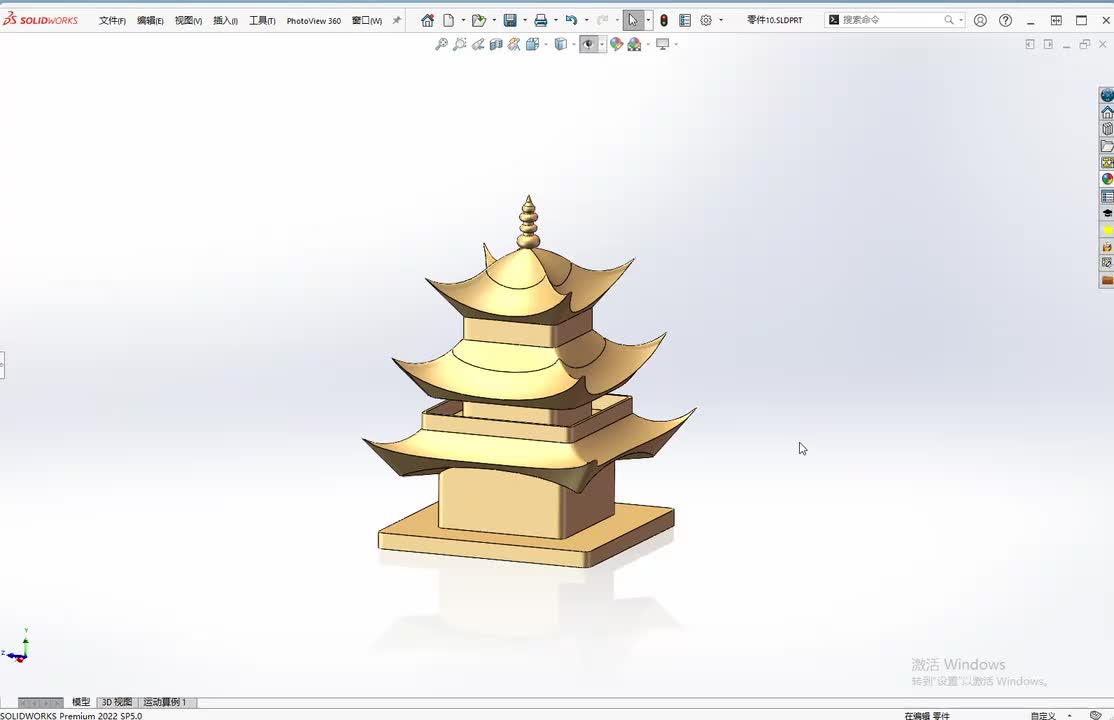Collapse left panel arrow button
Viewport: 1114px width, 720px height.
point(1029,44)
